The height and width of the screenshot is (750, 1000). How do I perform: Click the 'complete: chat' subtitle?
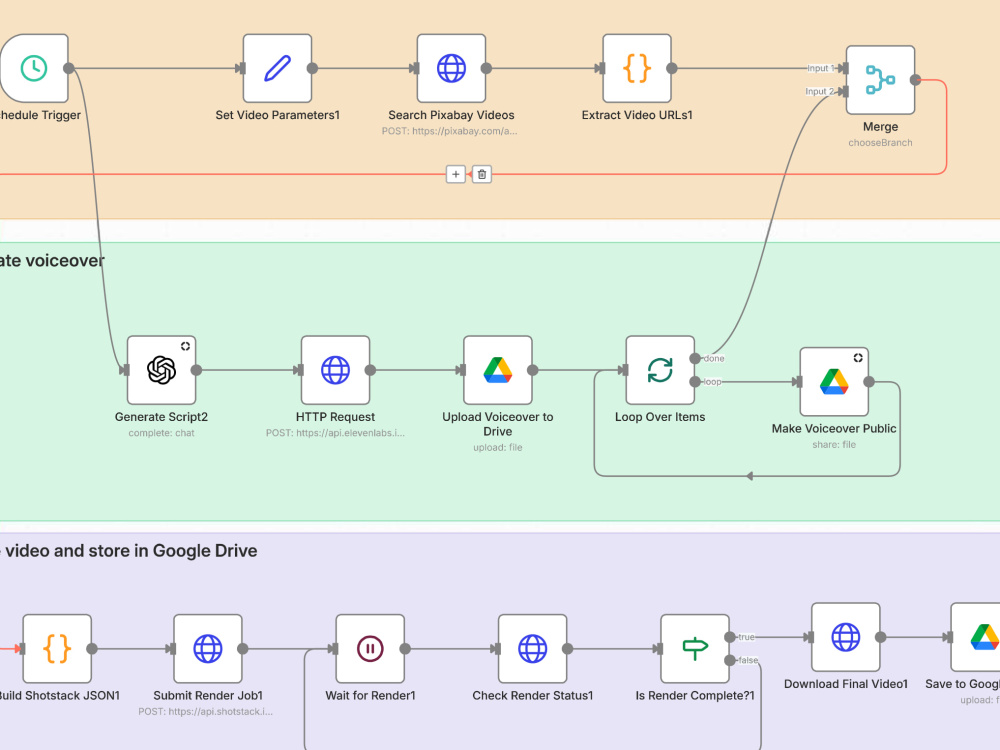161,433
